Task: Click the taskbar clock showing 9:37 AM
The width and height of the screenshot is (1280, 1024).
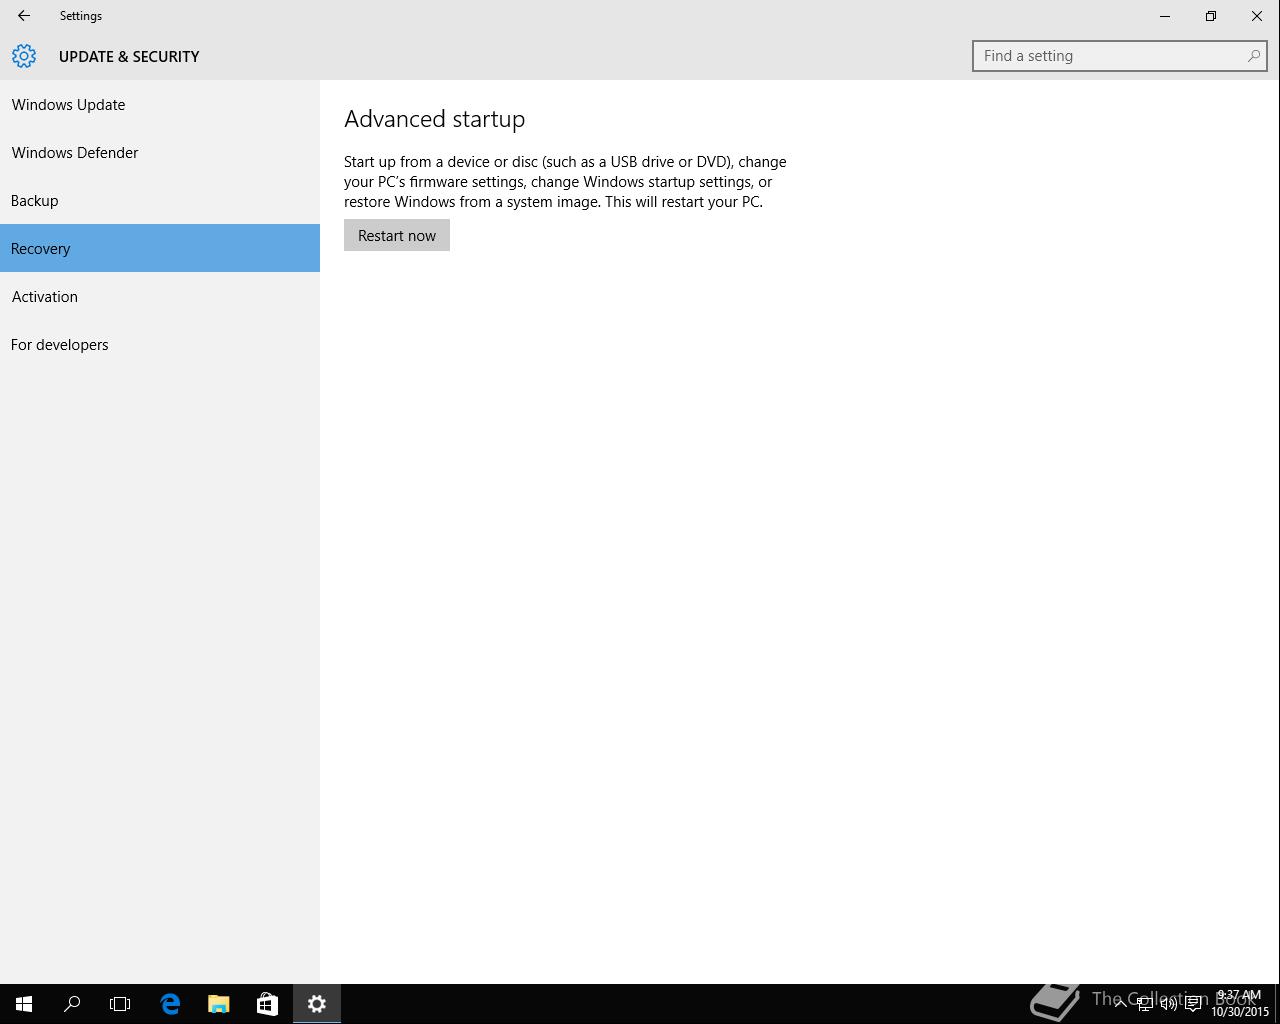Action: (1240, 1004)
